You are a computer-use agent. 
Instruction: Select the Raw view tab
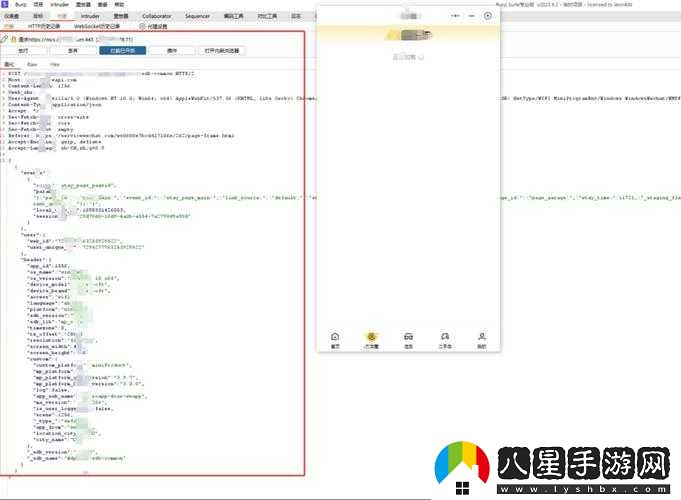32,64
